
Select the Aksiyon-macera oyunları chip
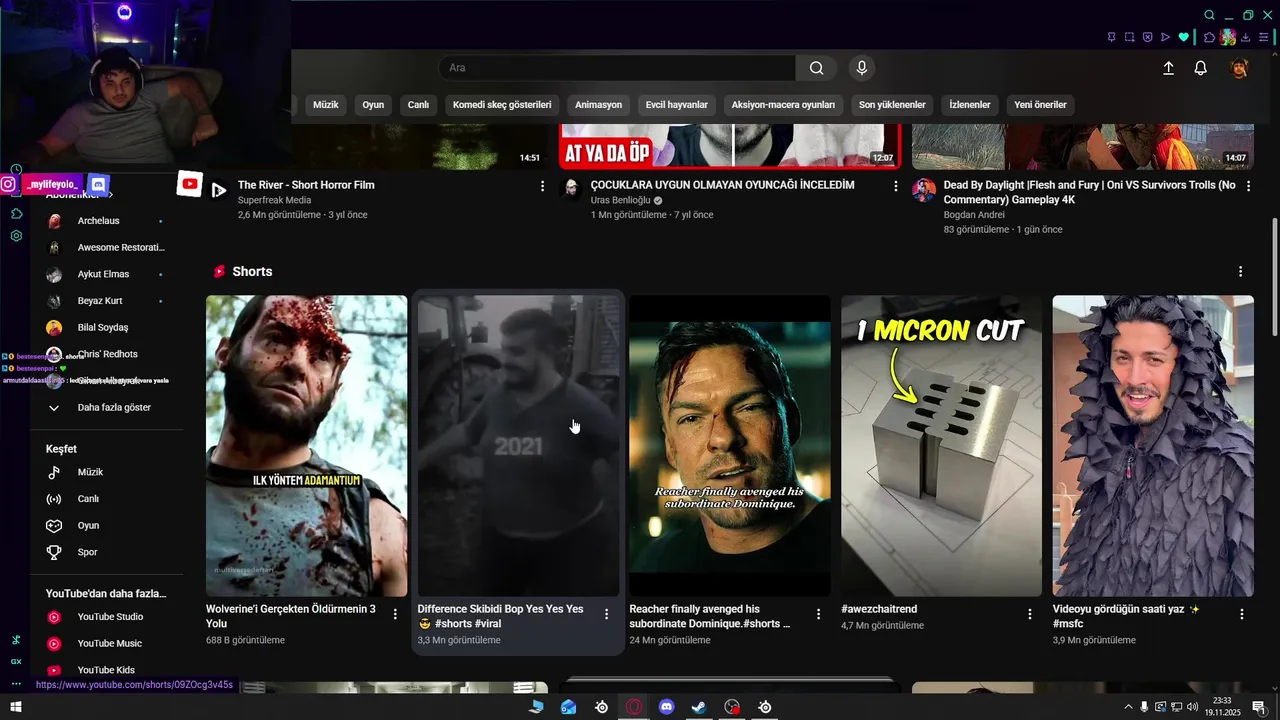[783, 104]
